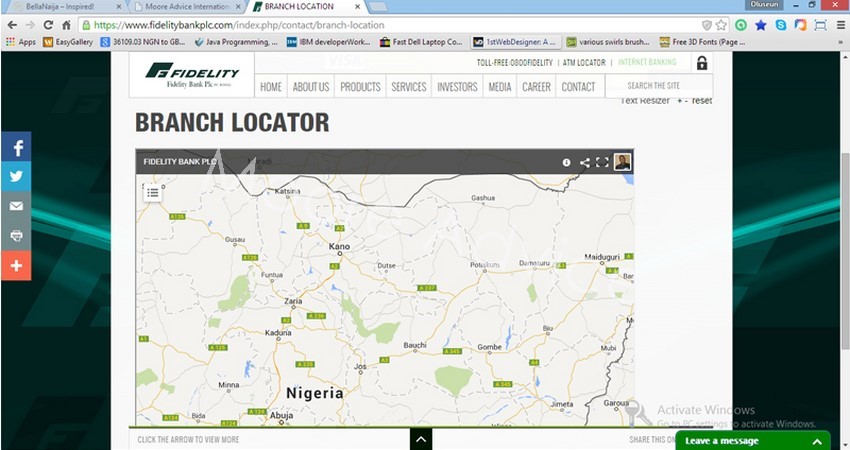Go back with the browser back arrow
The height and width of the screenshot is (450, 850).
(12, 25)
